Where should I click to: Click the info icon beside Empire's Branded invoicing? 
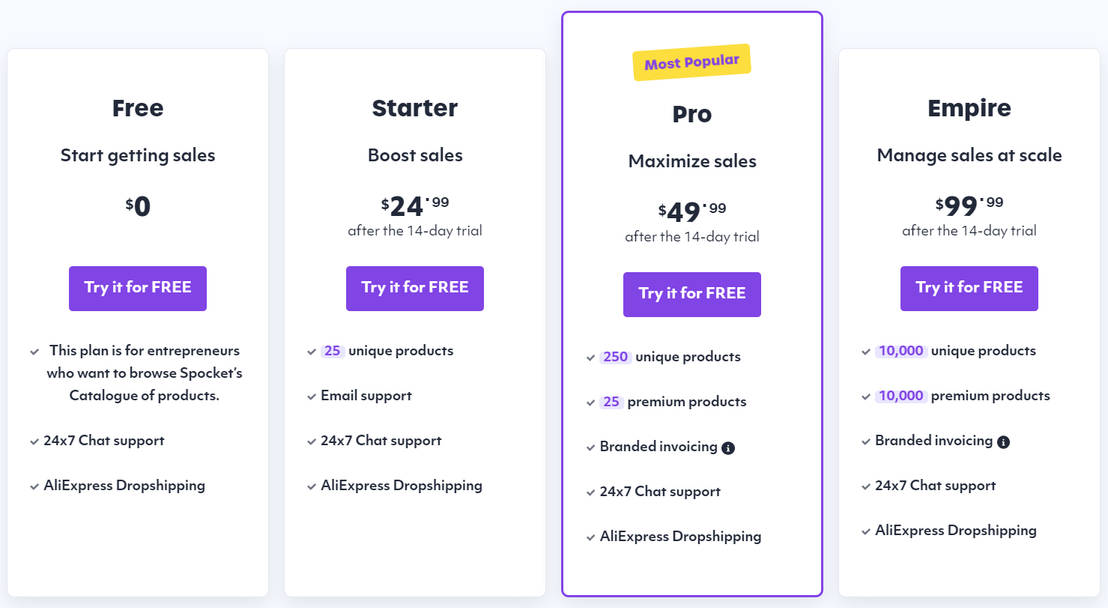(1003, 442)
